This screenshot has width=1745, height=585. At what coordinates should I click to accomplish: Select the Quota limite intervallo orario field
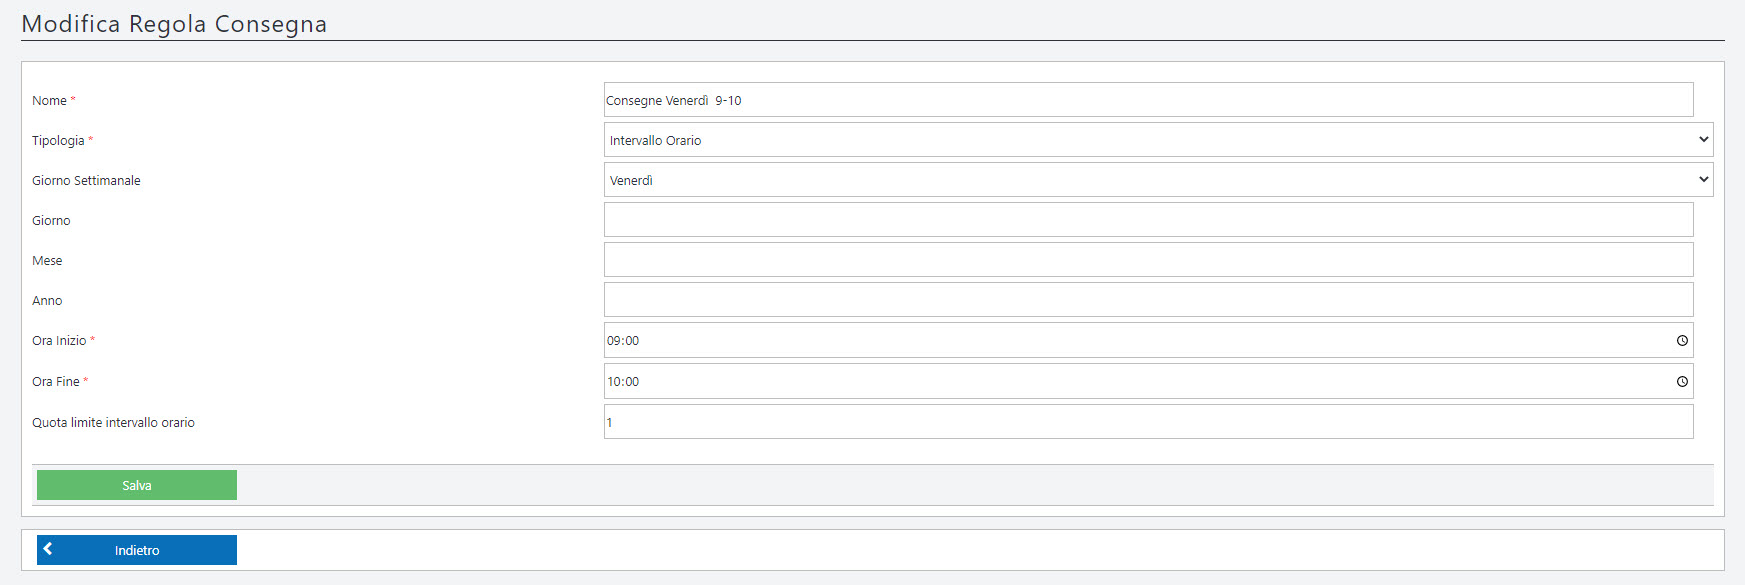pos(1148,422)
